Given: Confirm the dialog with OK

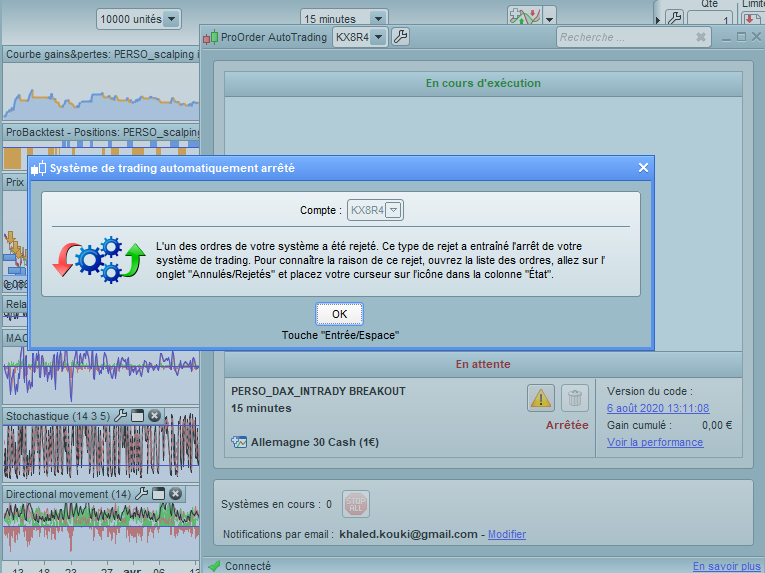Looking at the screenshot, I should pyautogui.click(x=340, y=314).
